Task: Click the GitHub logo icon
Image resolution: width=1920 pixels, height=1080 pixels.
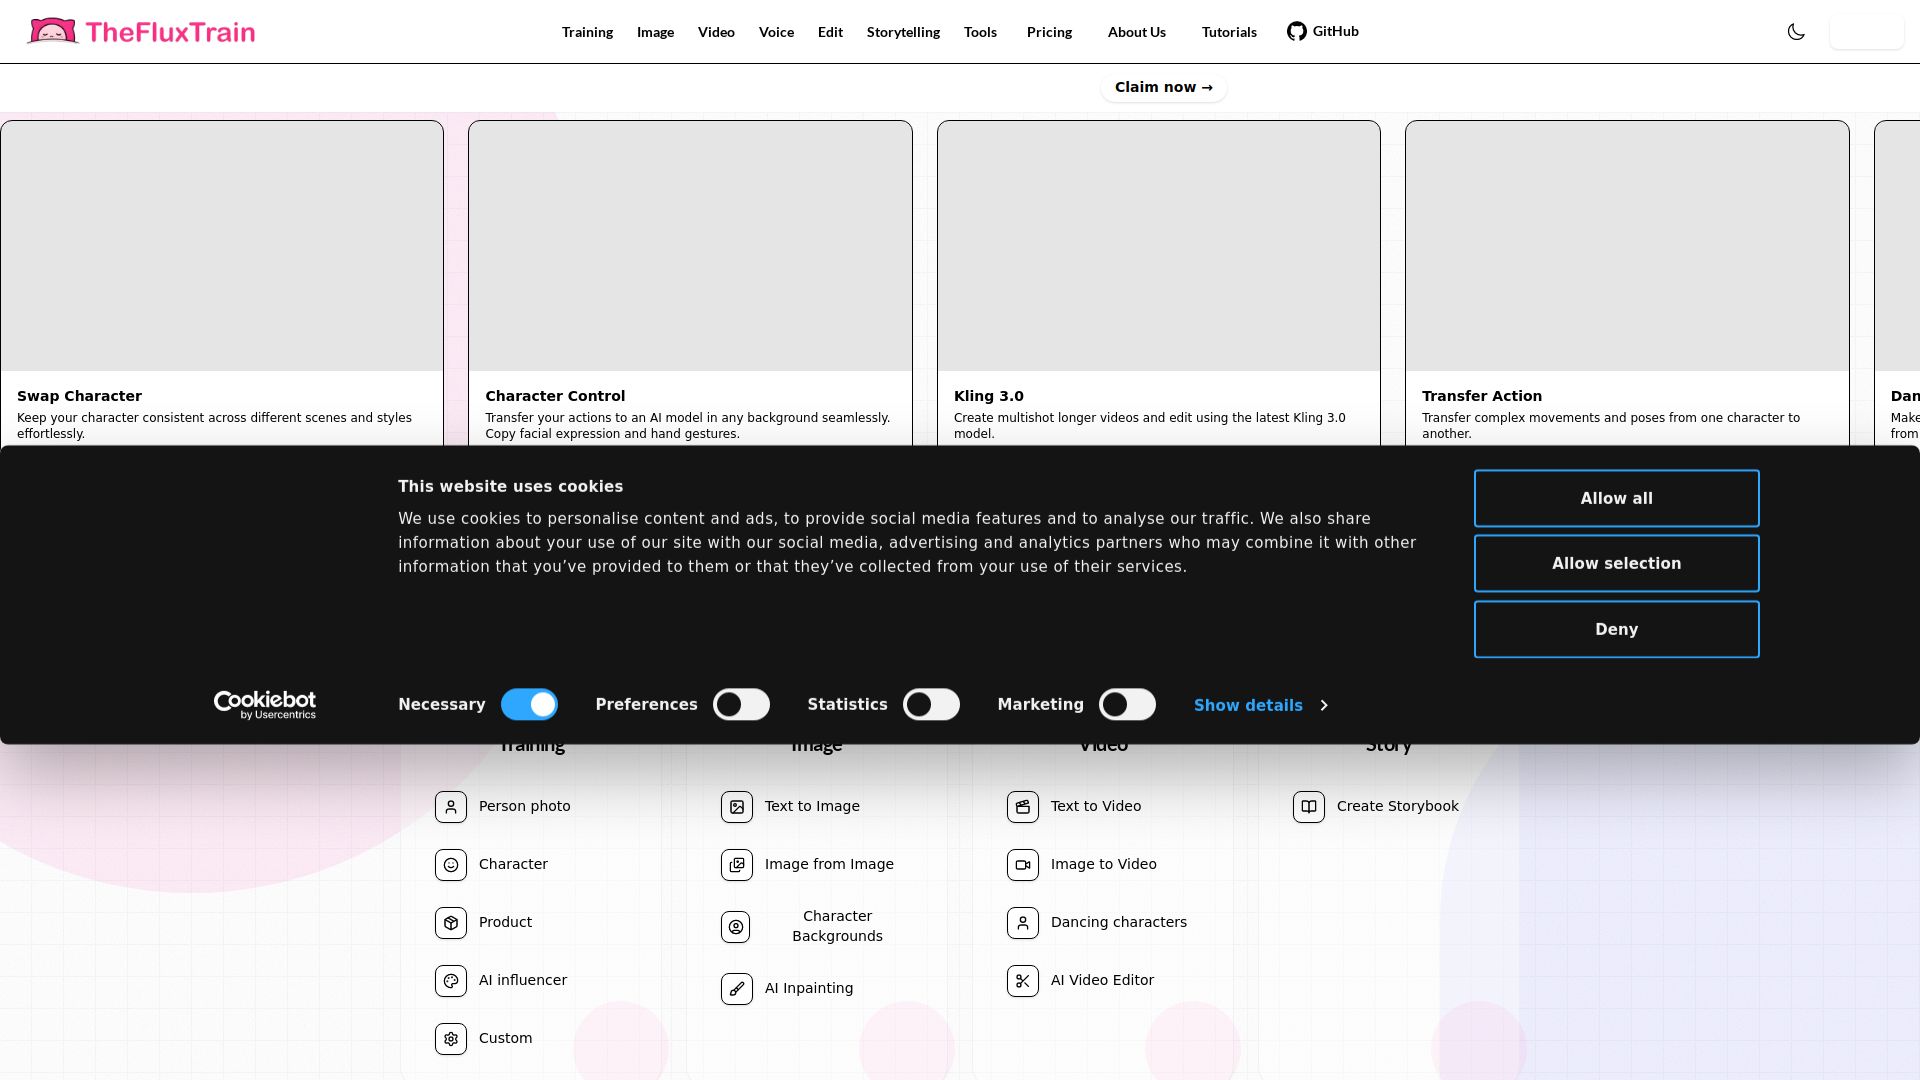Action: click(x=1297, y=32)
